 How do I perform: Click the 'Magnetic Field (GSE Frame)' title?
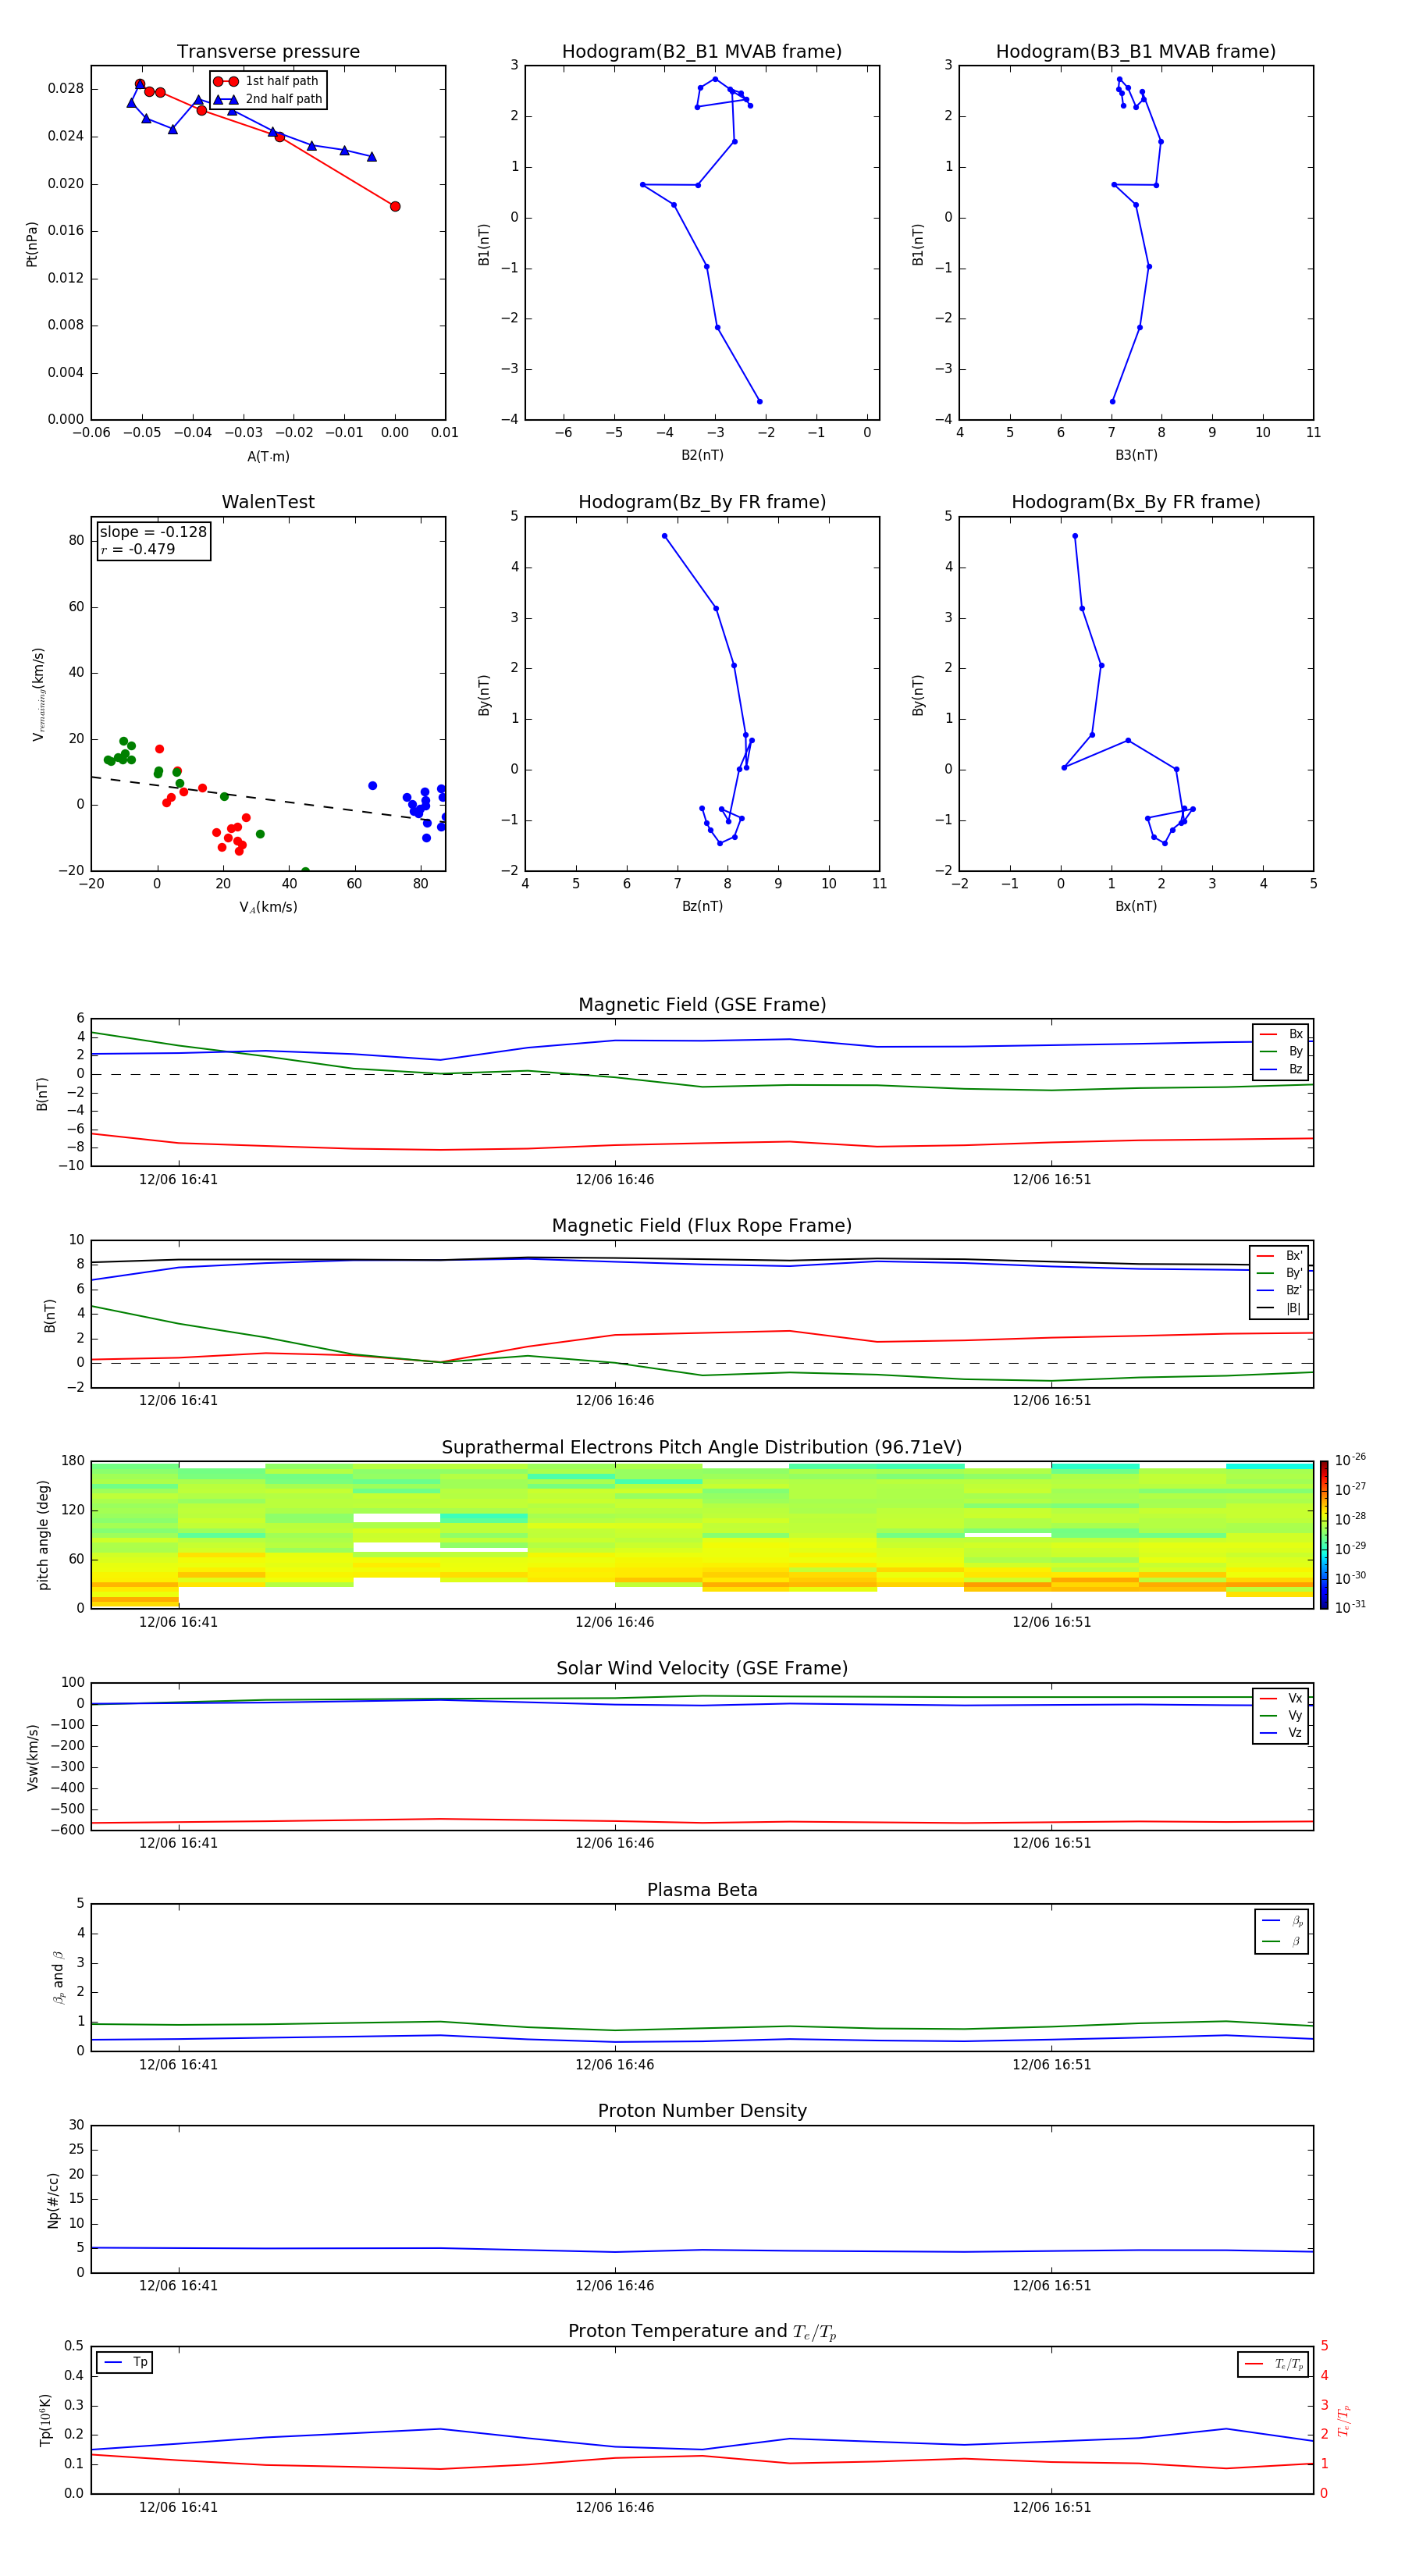point(702,1005)
